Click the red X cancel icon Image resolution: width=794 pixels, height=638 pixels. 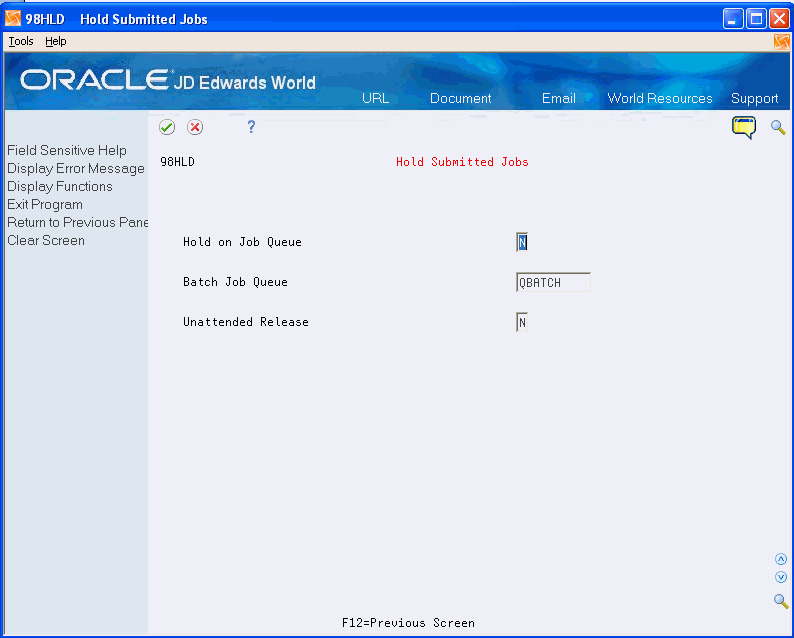tap(195, 127)
